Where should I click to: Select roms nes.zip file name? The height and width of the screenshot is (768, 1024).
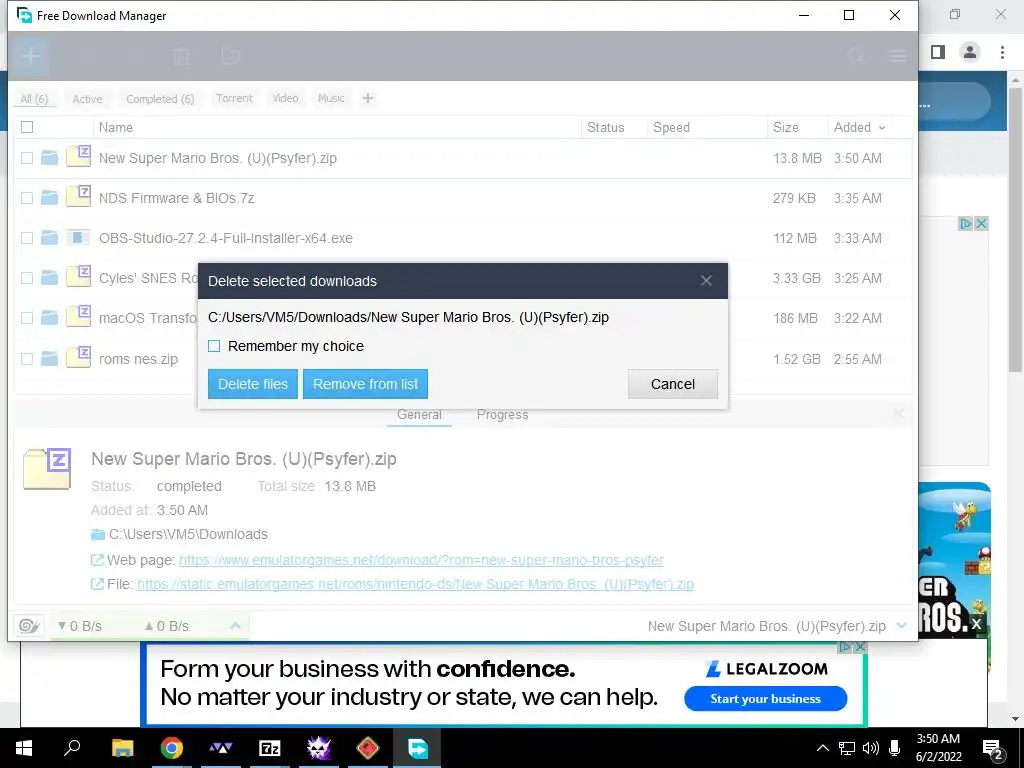138,359
